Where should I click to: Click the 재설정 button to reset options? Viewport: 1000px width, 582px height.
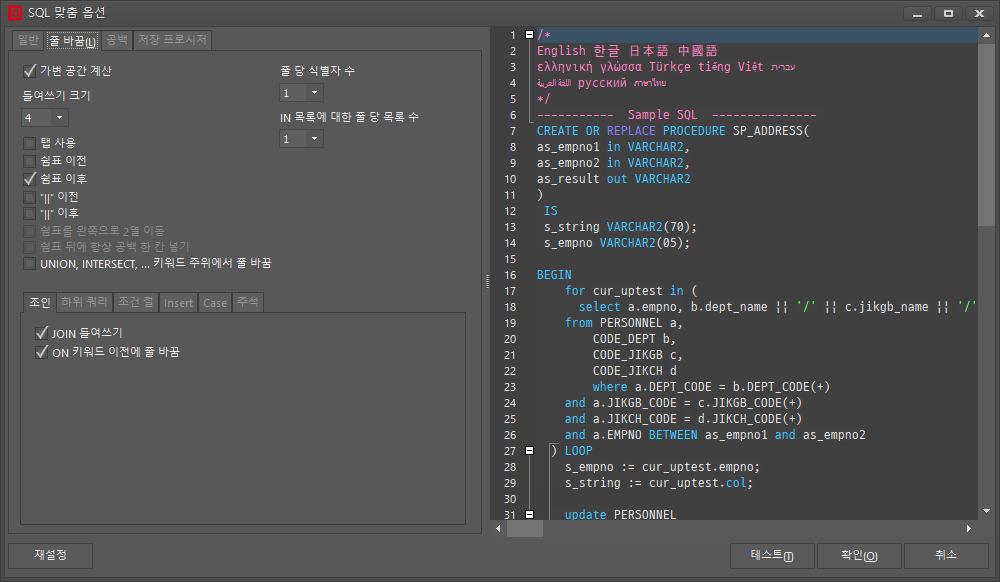click(50, 555)
